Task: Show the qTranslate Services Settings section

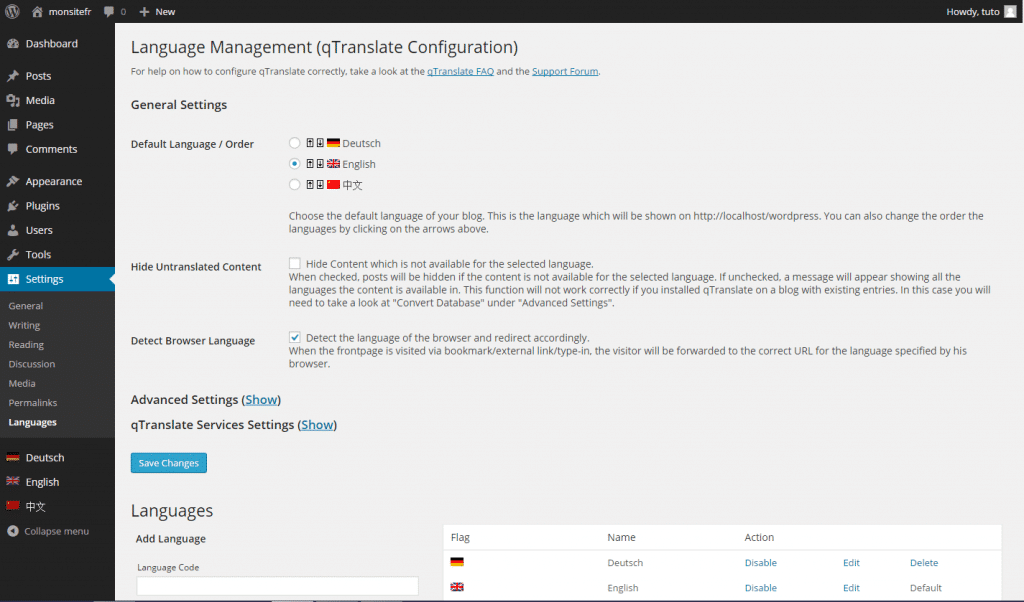Action: tap(317, 425)
